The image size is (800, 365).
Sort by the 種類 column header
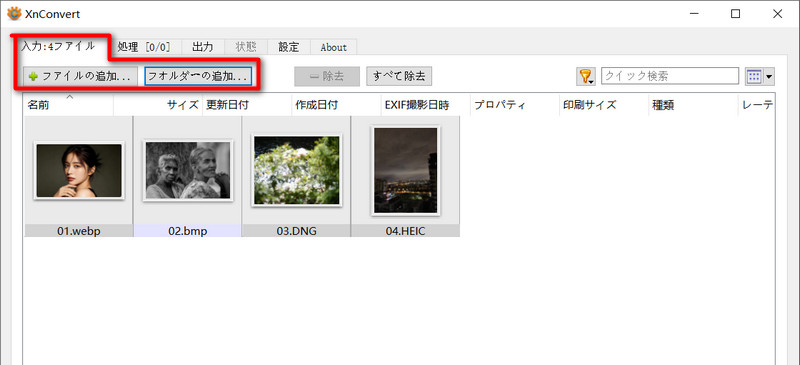click(x=694, y=105)
